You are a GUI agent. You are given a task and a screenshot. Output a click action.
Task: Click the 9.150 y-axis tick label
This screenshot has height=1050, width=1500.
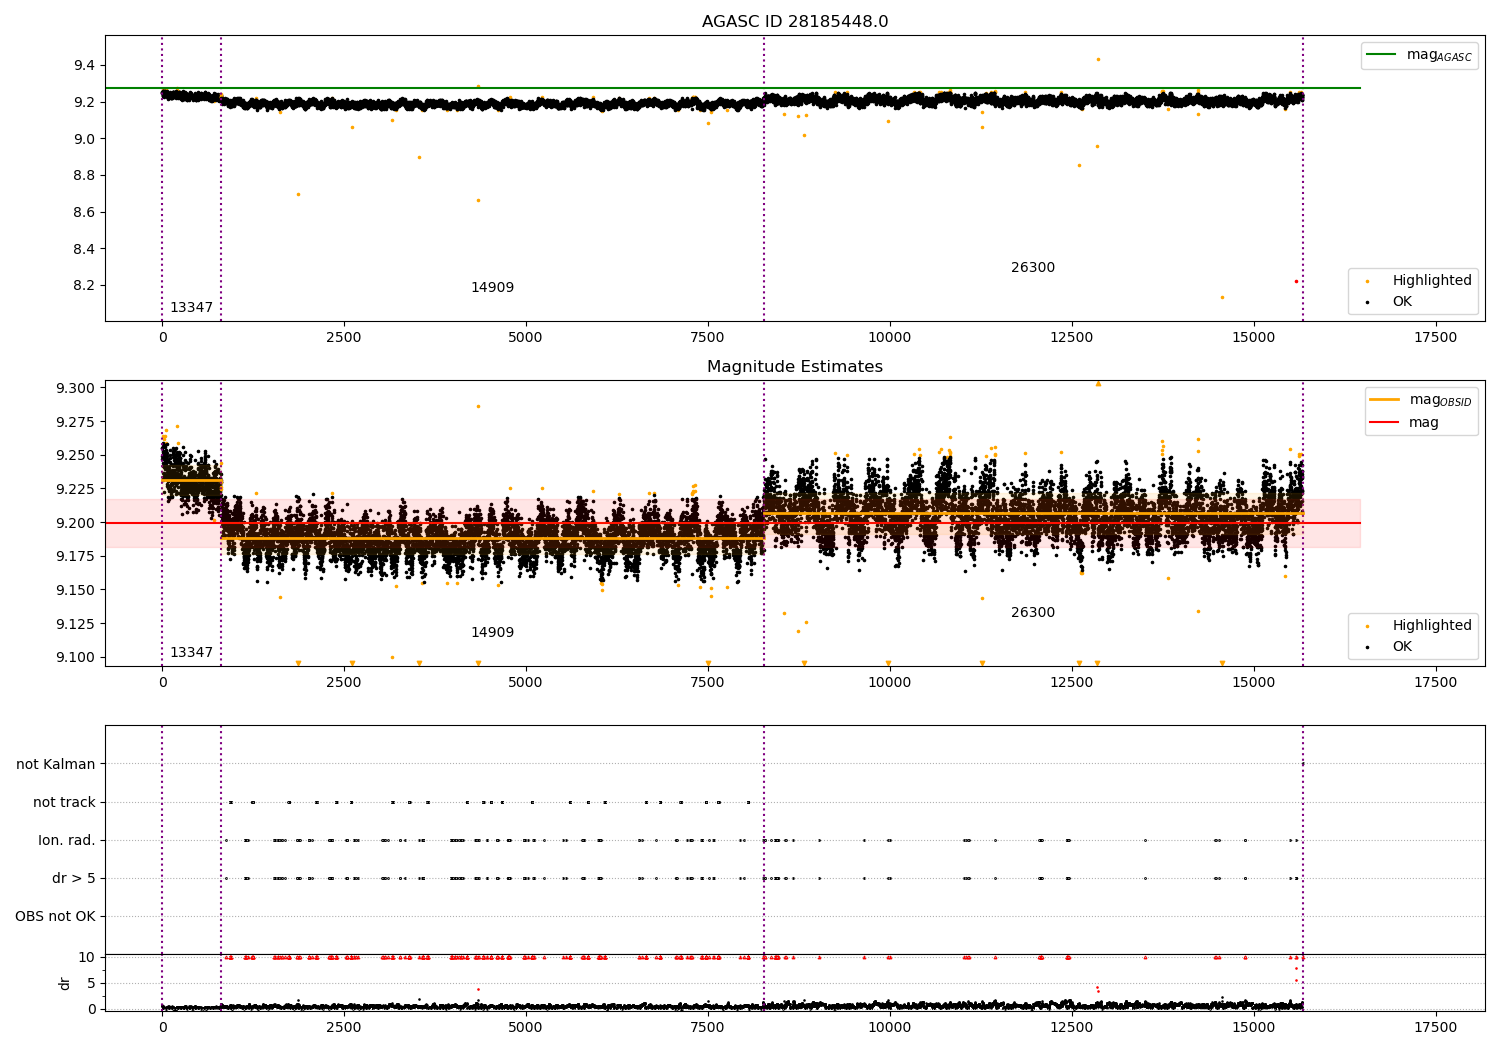coord(76,591)
